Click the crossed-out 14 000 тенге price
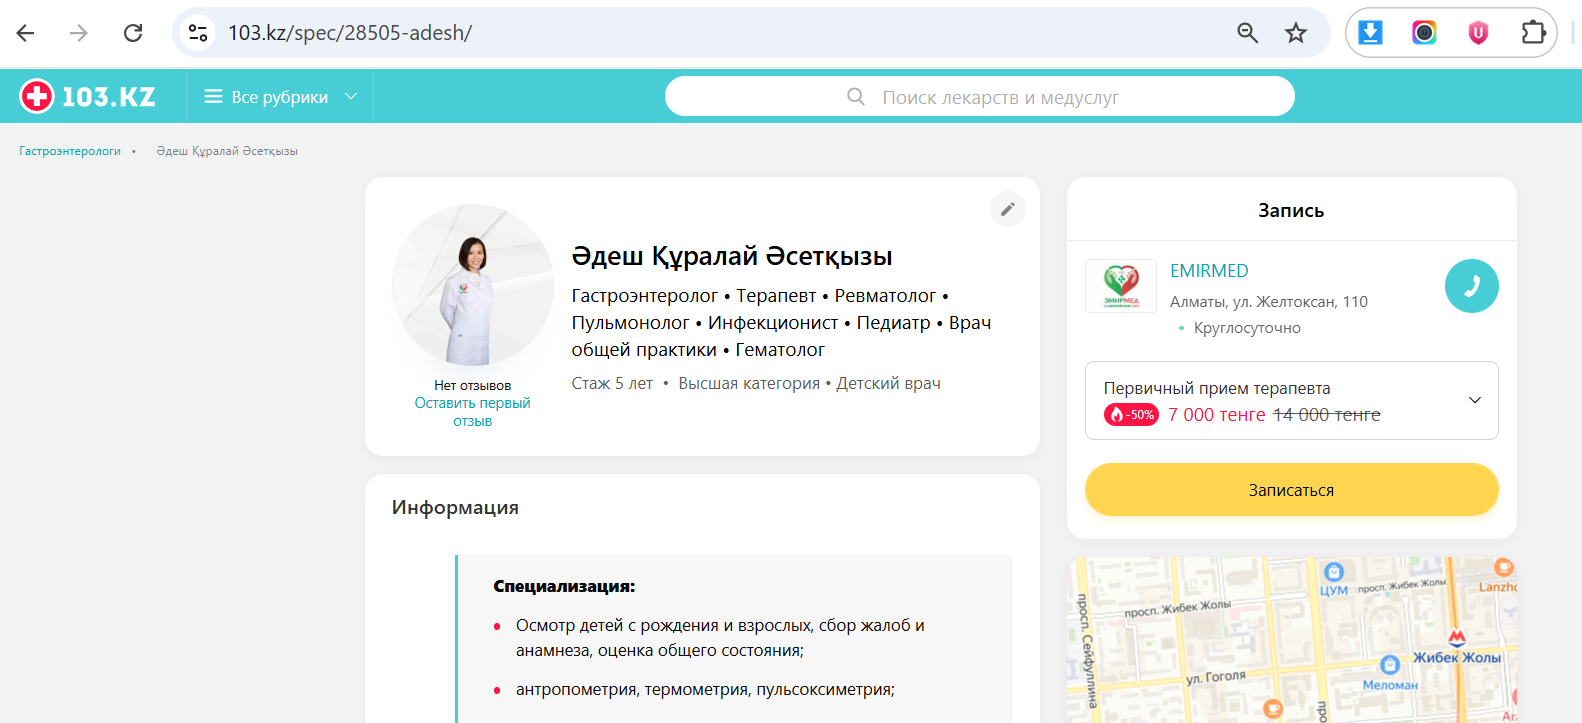 pos(1326,415)
